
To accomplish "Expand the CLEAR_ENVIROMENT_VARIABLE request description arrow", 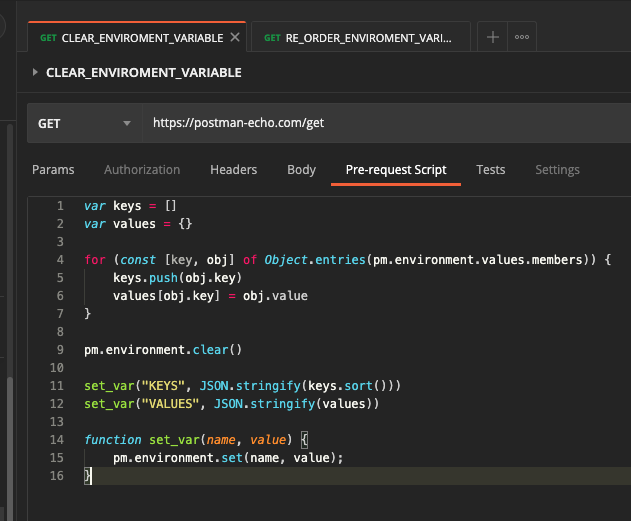I will coord(35,72).
